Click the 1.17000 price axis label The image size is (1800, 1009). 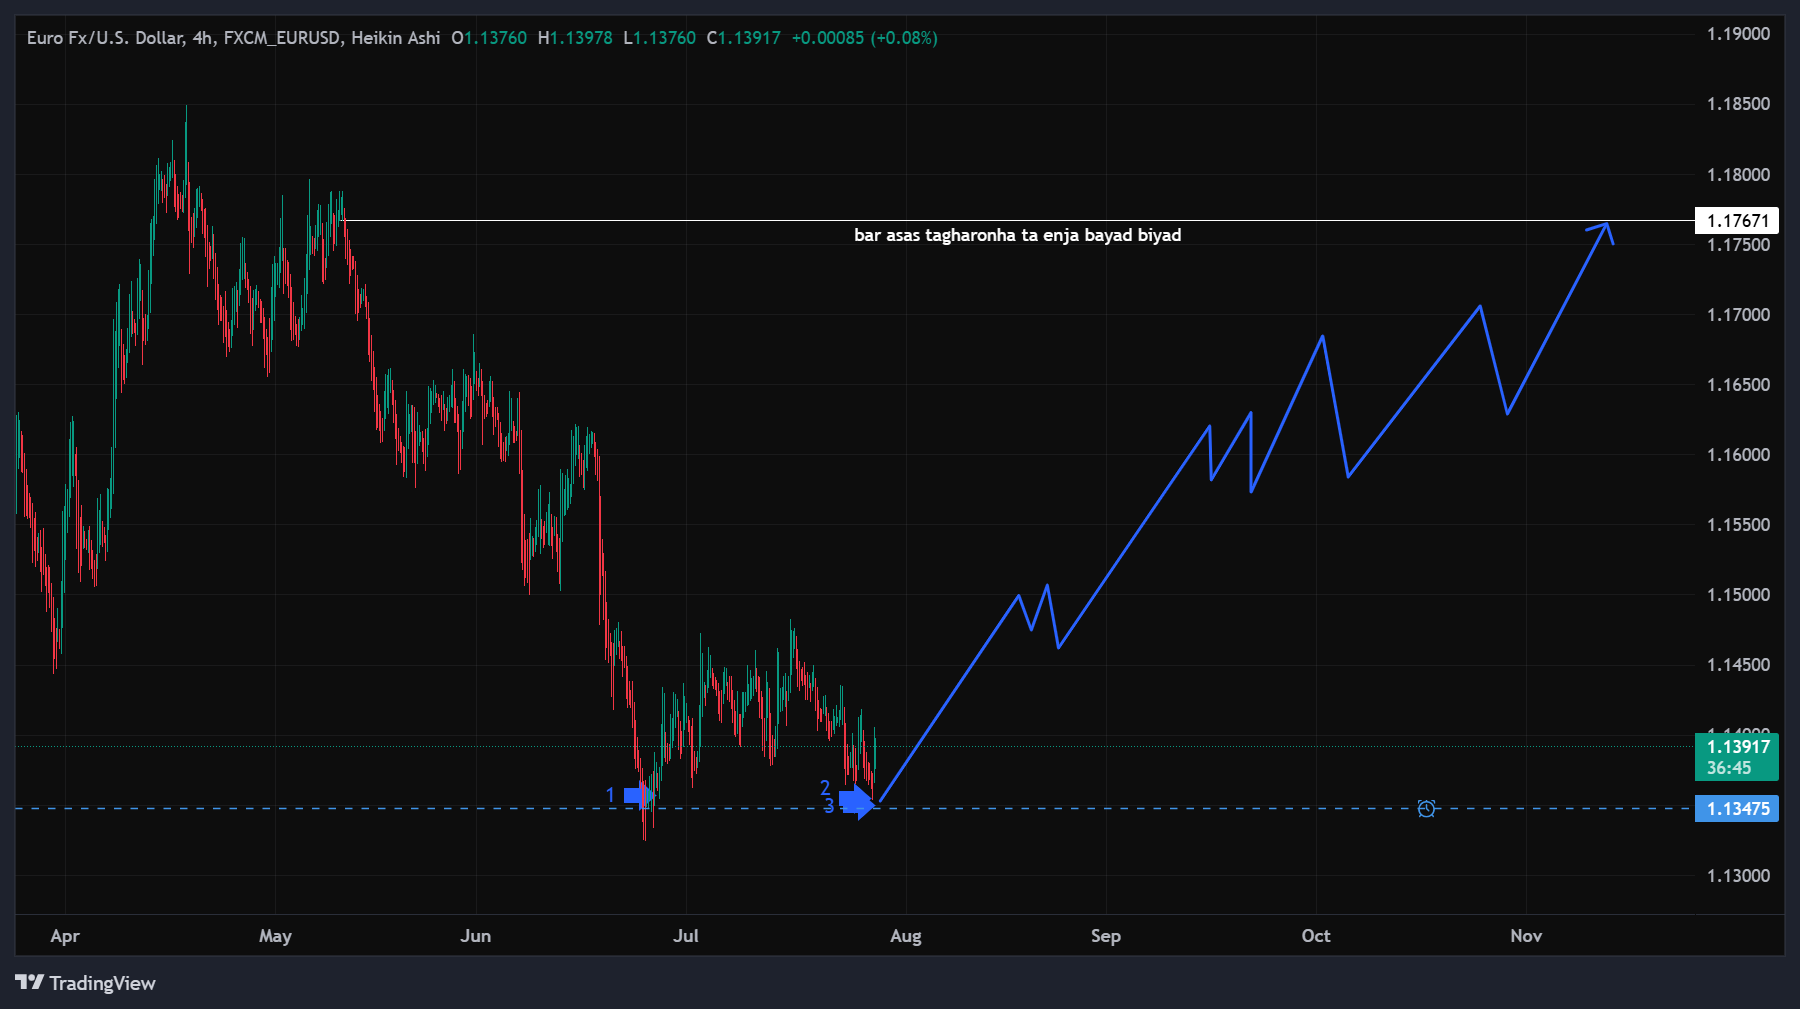click(1738, 315)
